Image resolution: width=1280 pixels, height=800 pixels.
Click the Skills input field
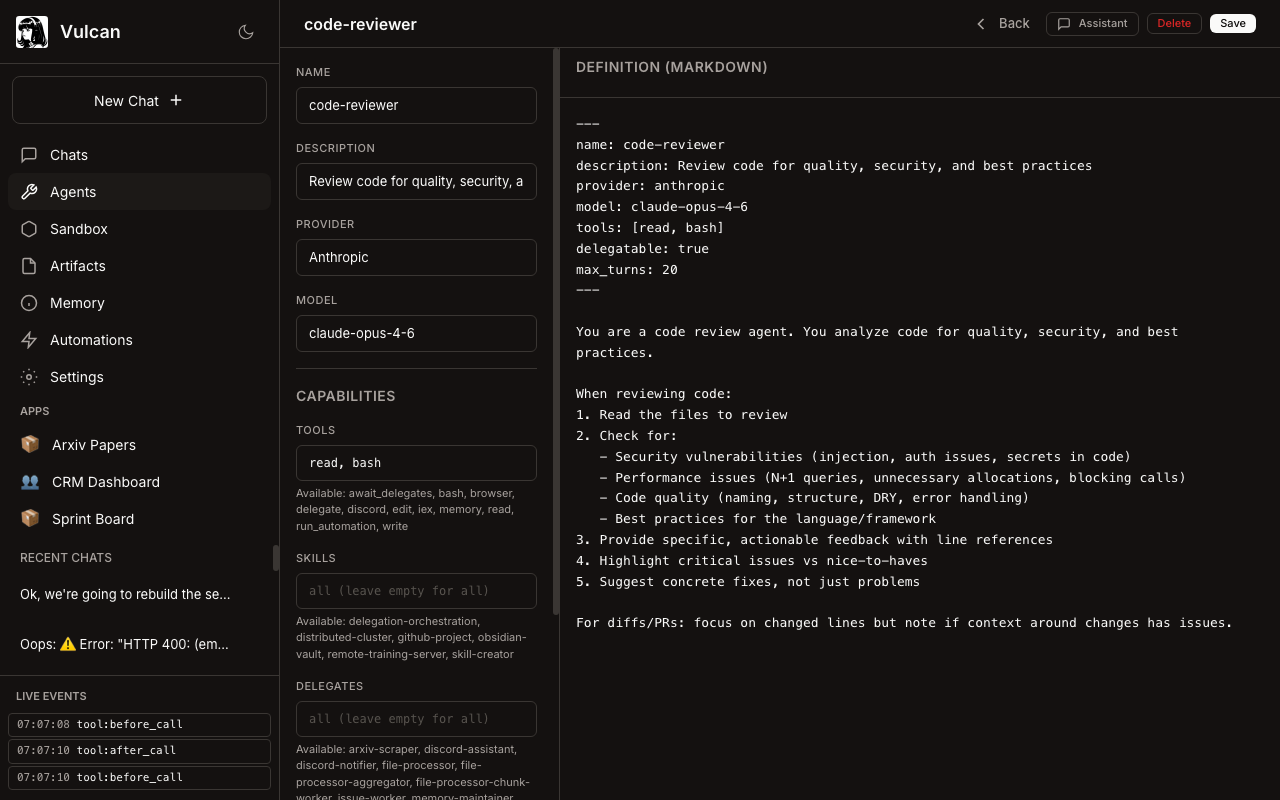coord(416,591)
